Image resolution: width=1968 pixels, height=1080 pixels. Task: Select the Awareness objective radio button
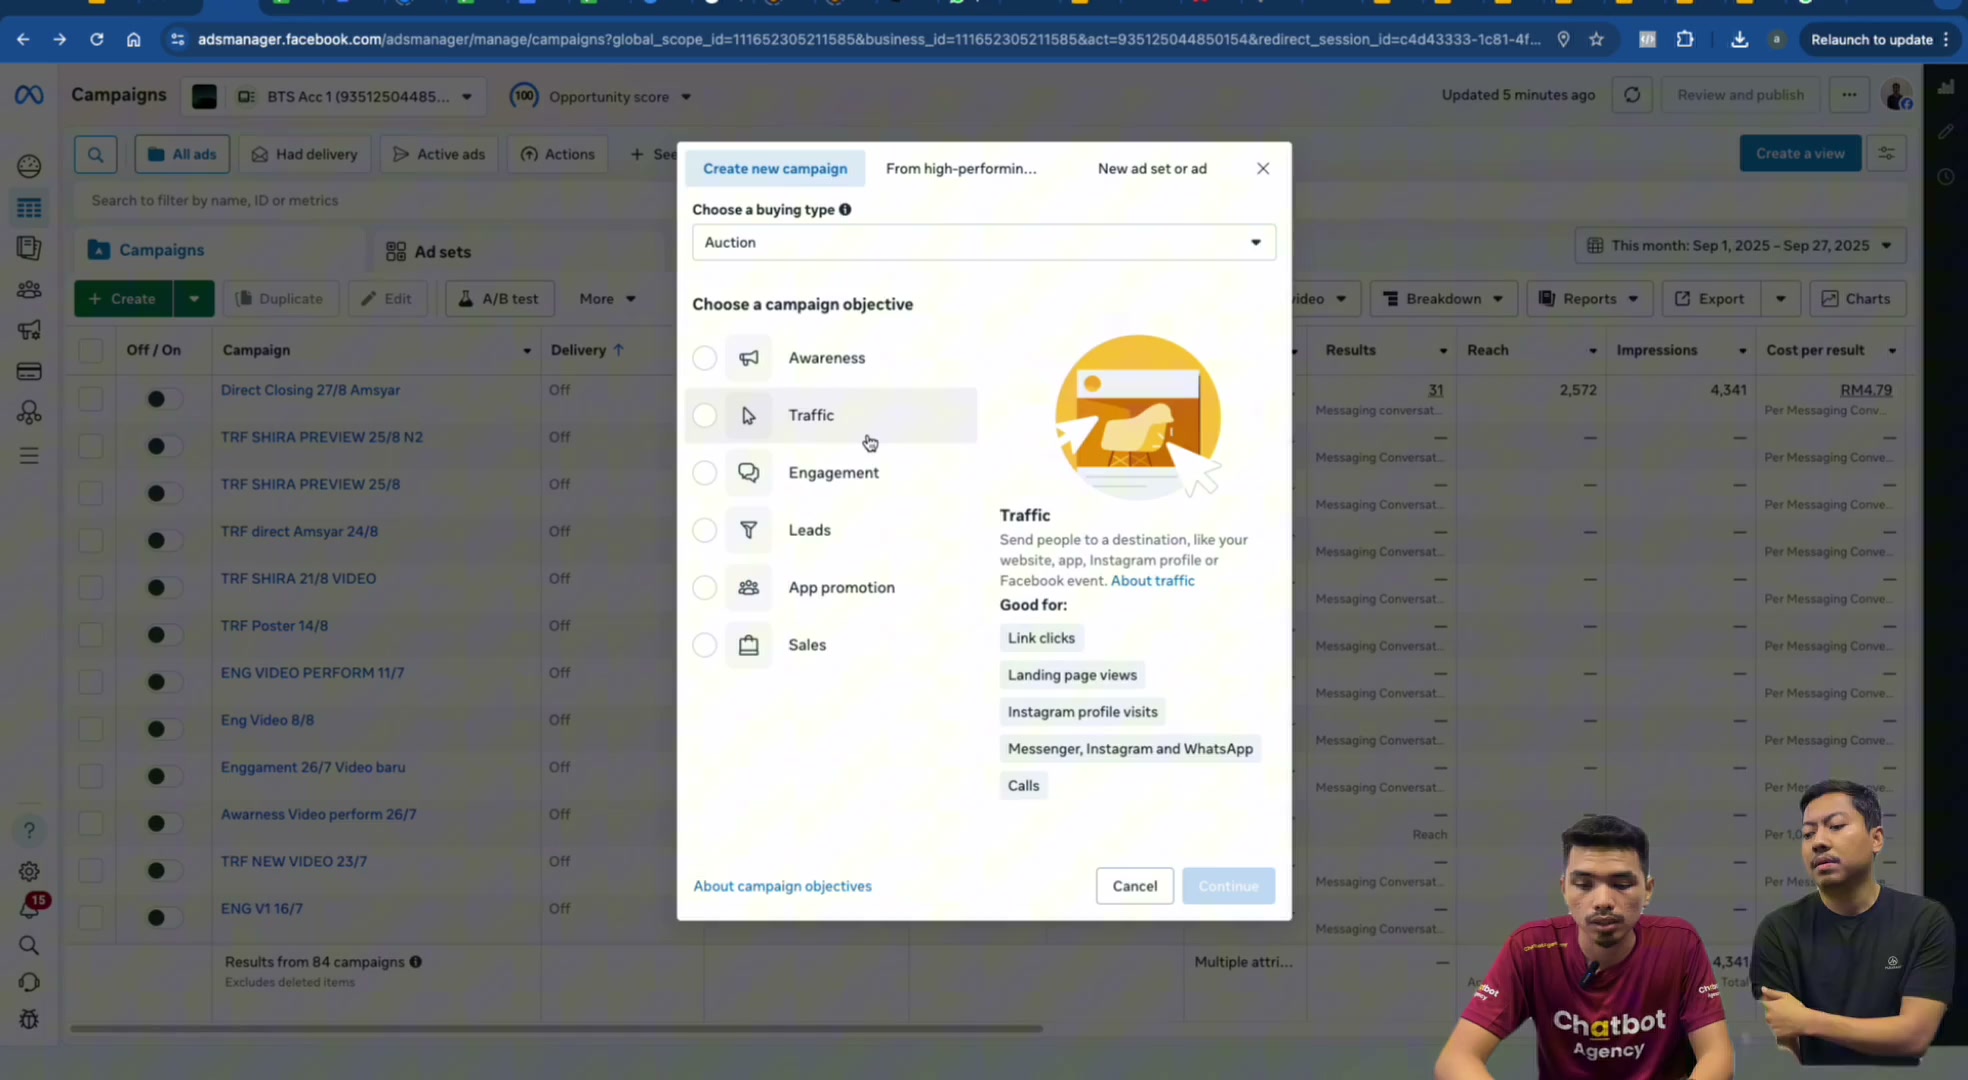[x=704, y=358]
